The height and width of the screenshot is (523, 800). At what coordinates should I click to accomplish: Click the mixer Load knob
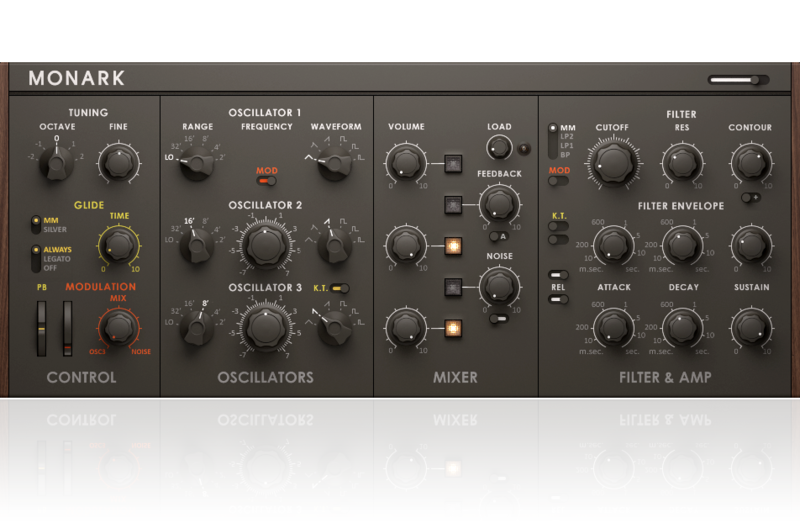(x=498, y=148)
